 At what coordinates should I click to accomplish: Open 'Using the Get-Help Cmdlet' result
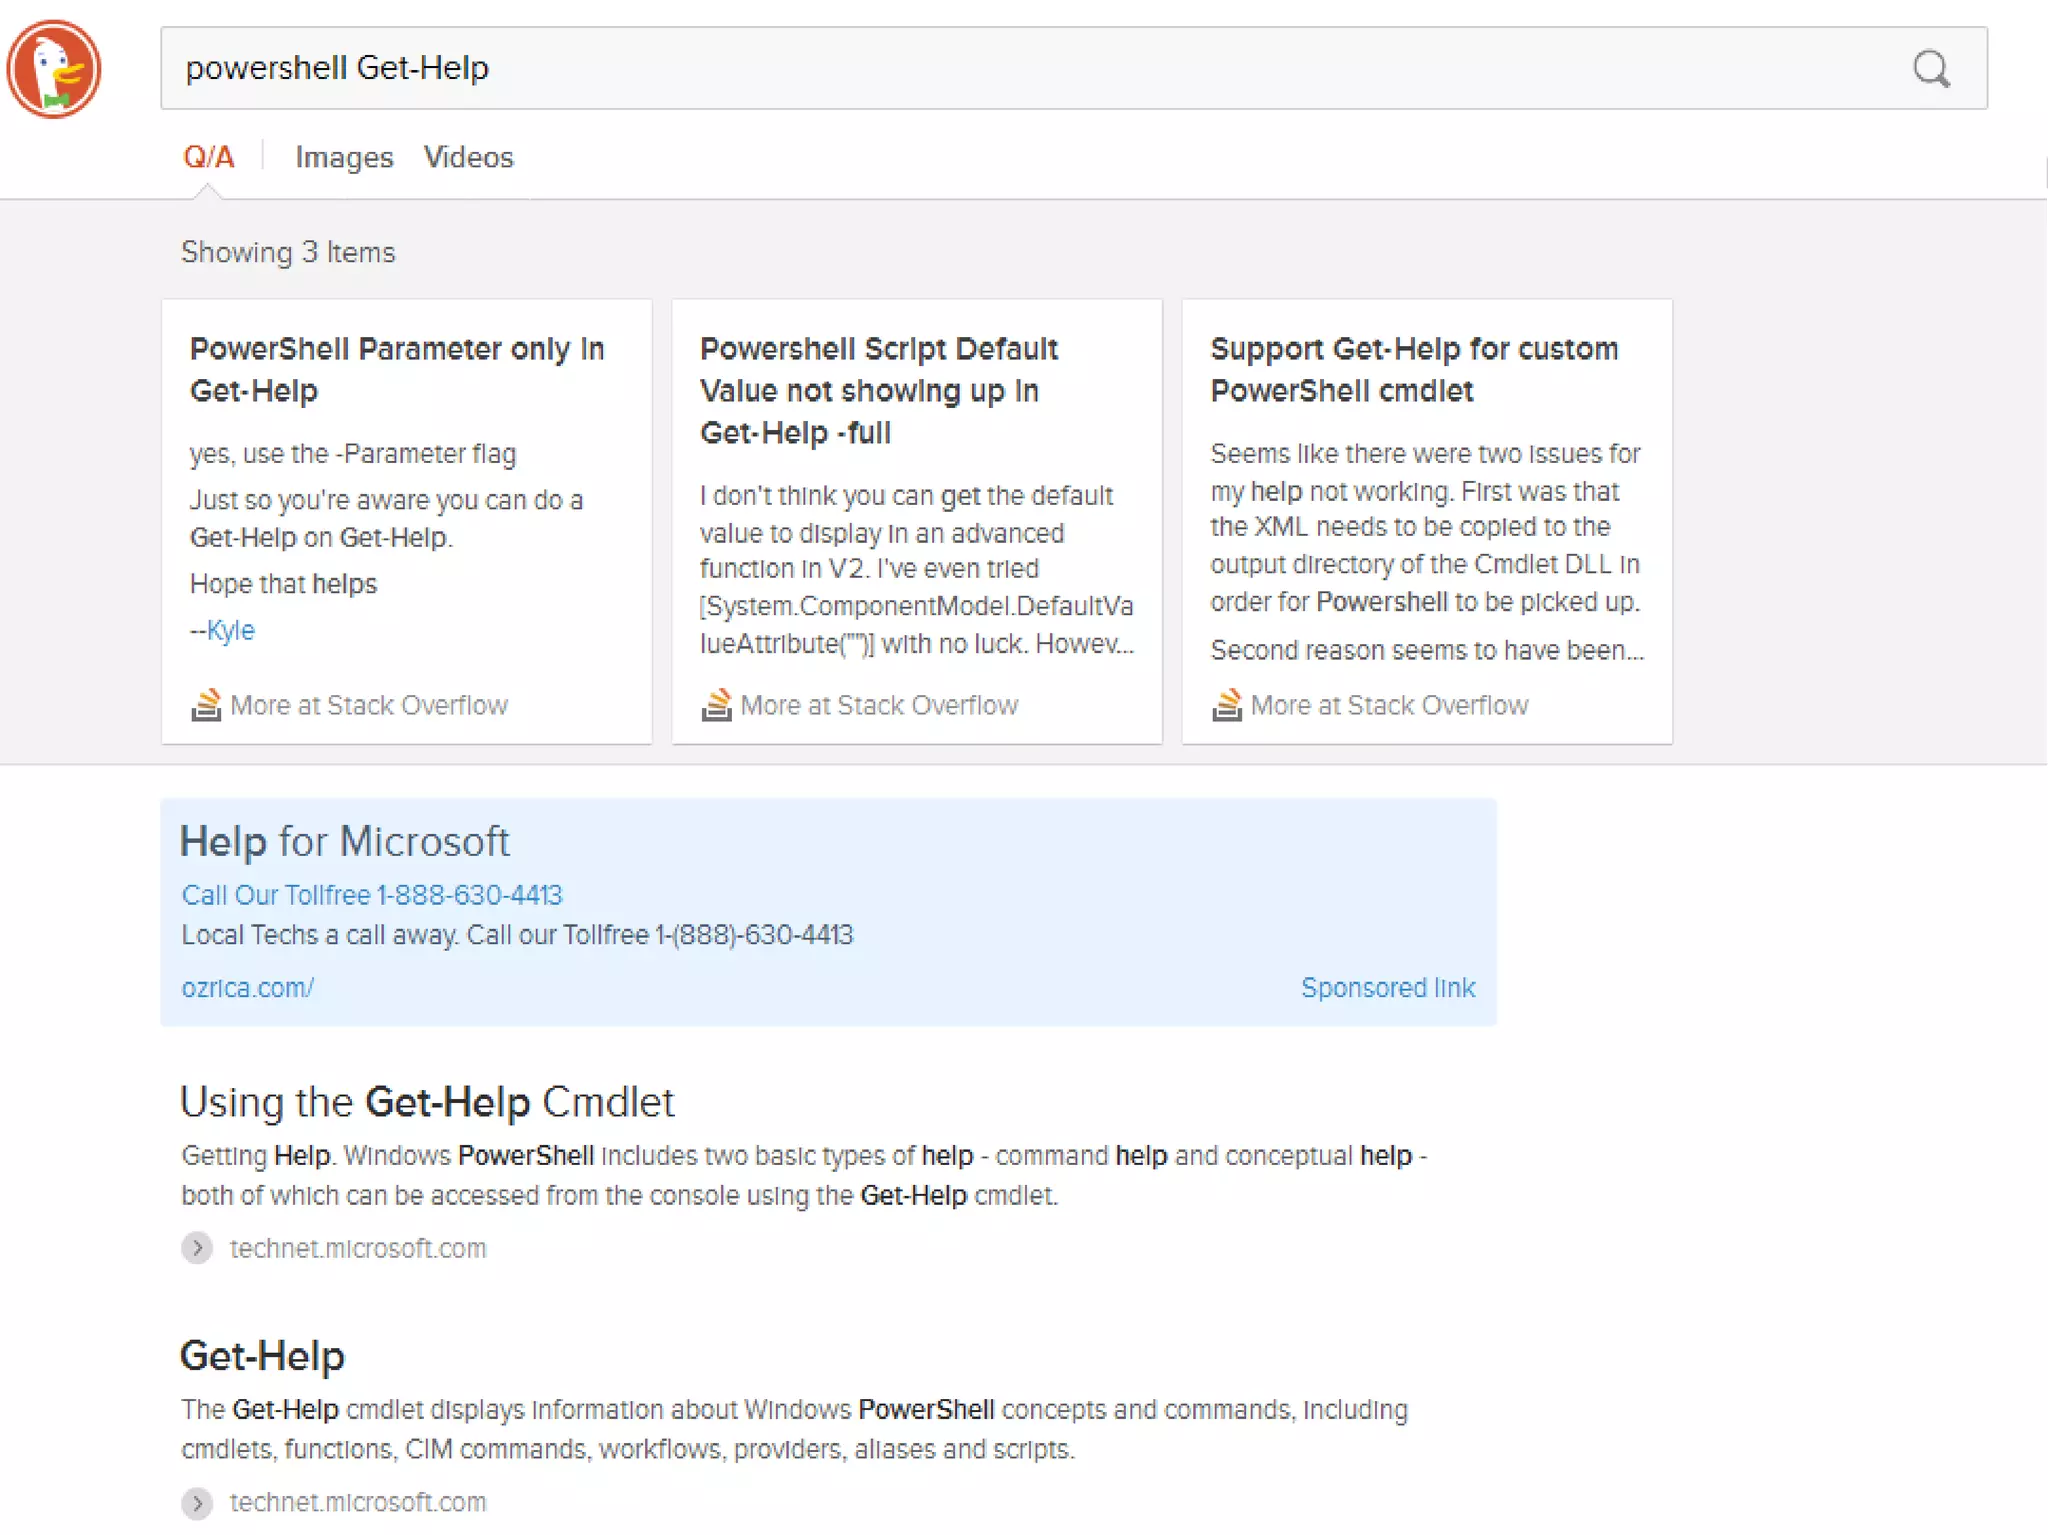(x=427, y=1102)
